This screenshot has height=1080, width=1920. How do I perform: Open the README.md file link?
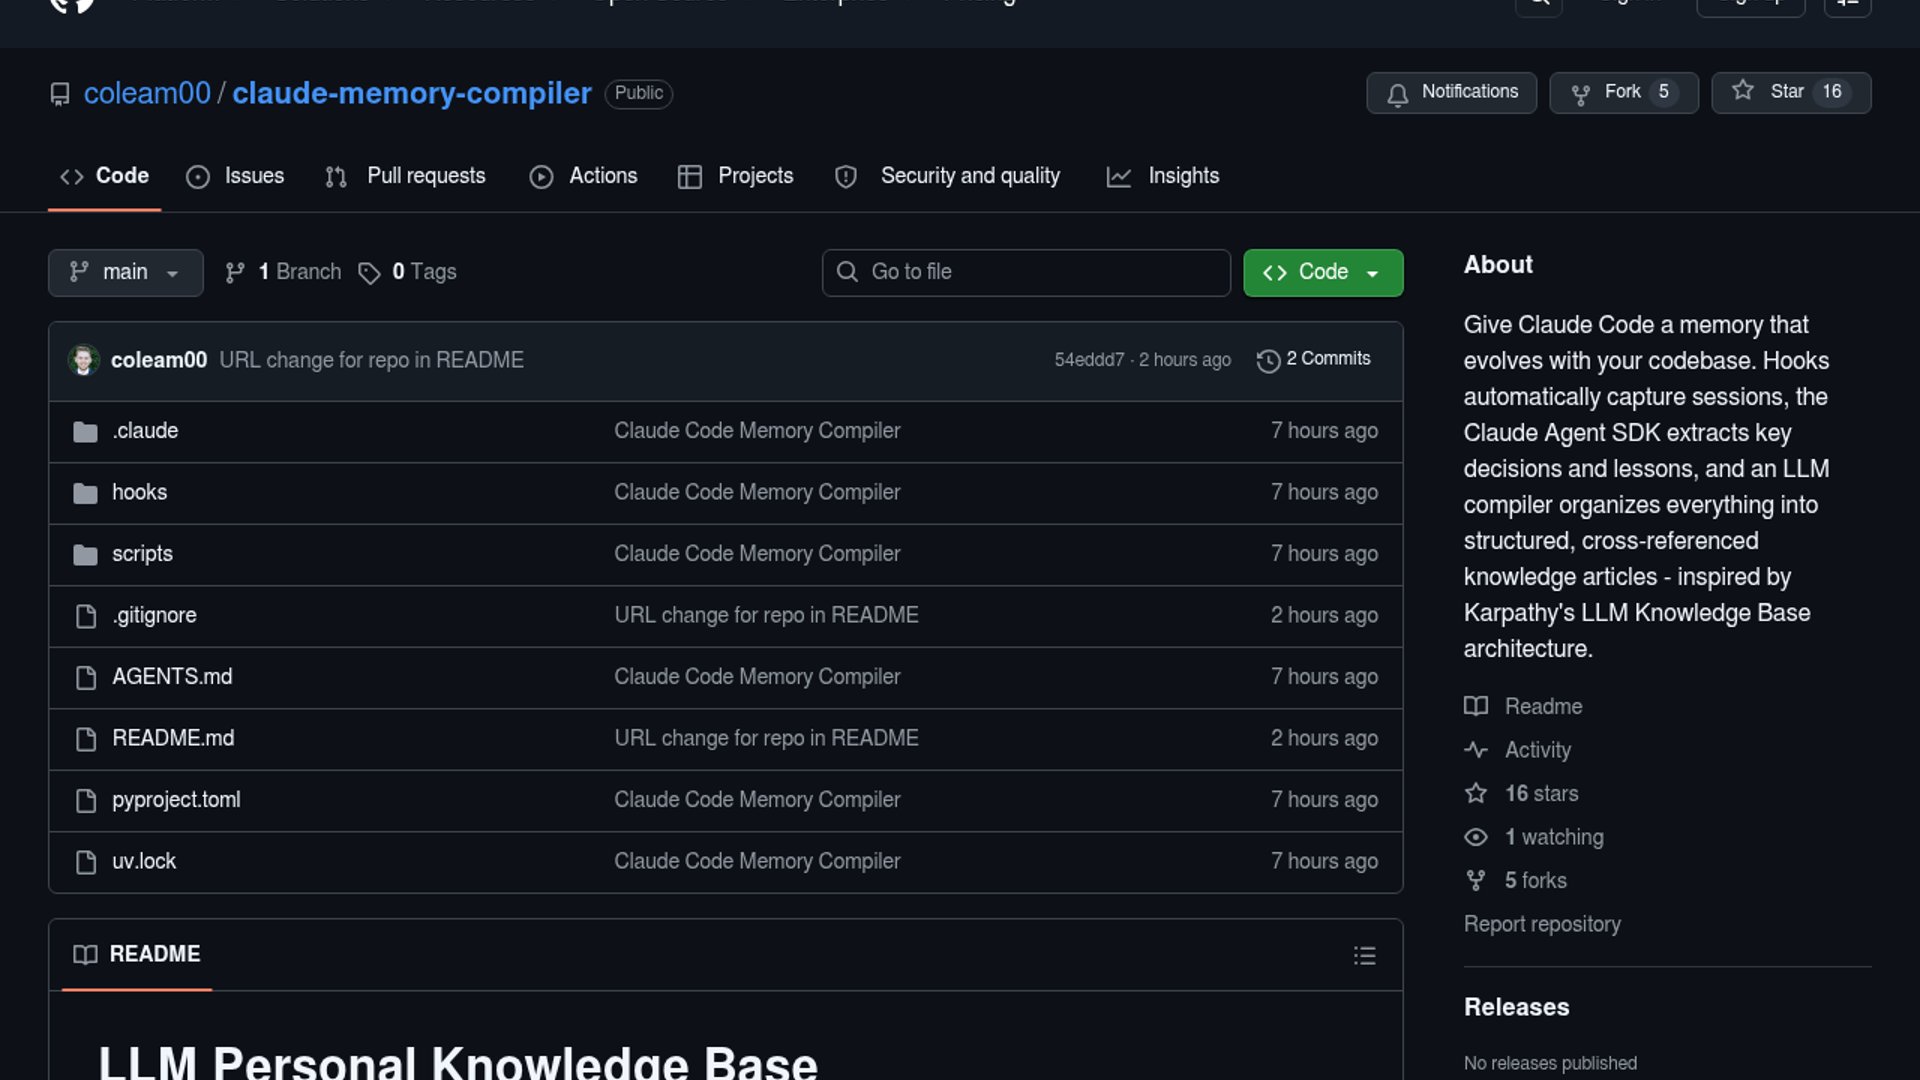tap(173, 738)
